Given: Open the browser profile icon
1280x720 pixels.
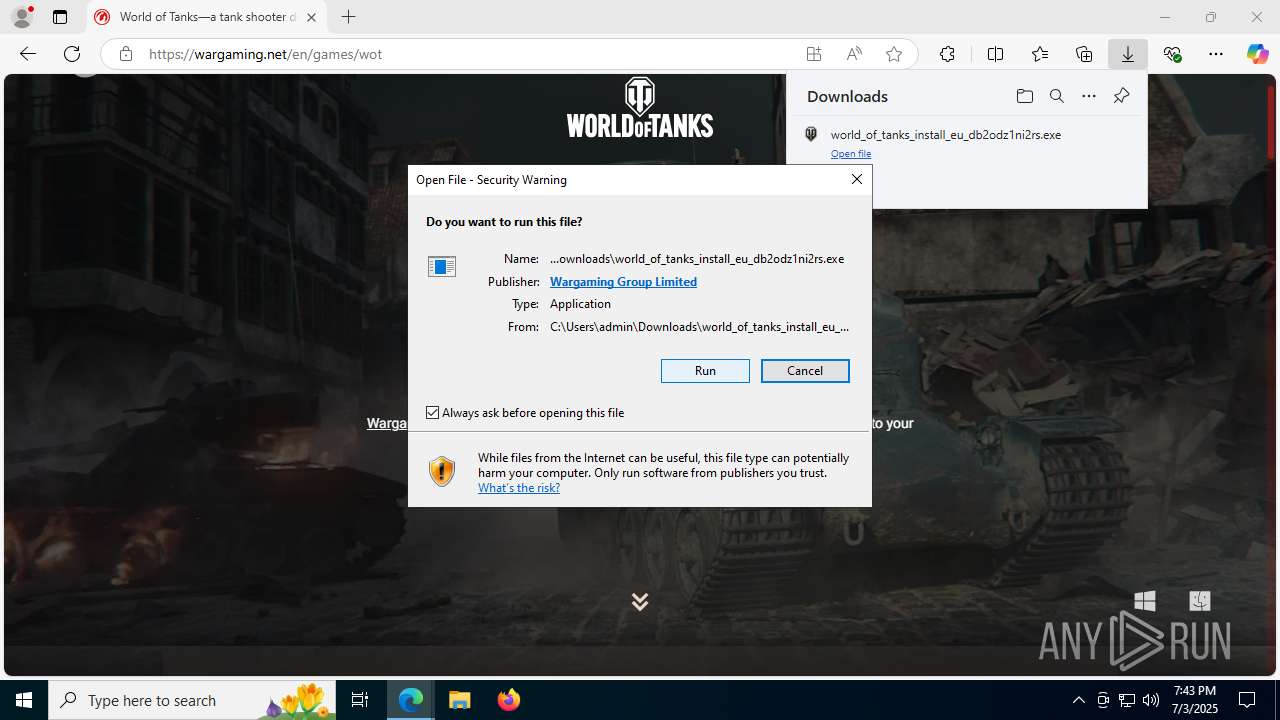Looking at the screenshot, I should click(22, 17).
